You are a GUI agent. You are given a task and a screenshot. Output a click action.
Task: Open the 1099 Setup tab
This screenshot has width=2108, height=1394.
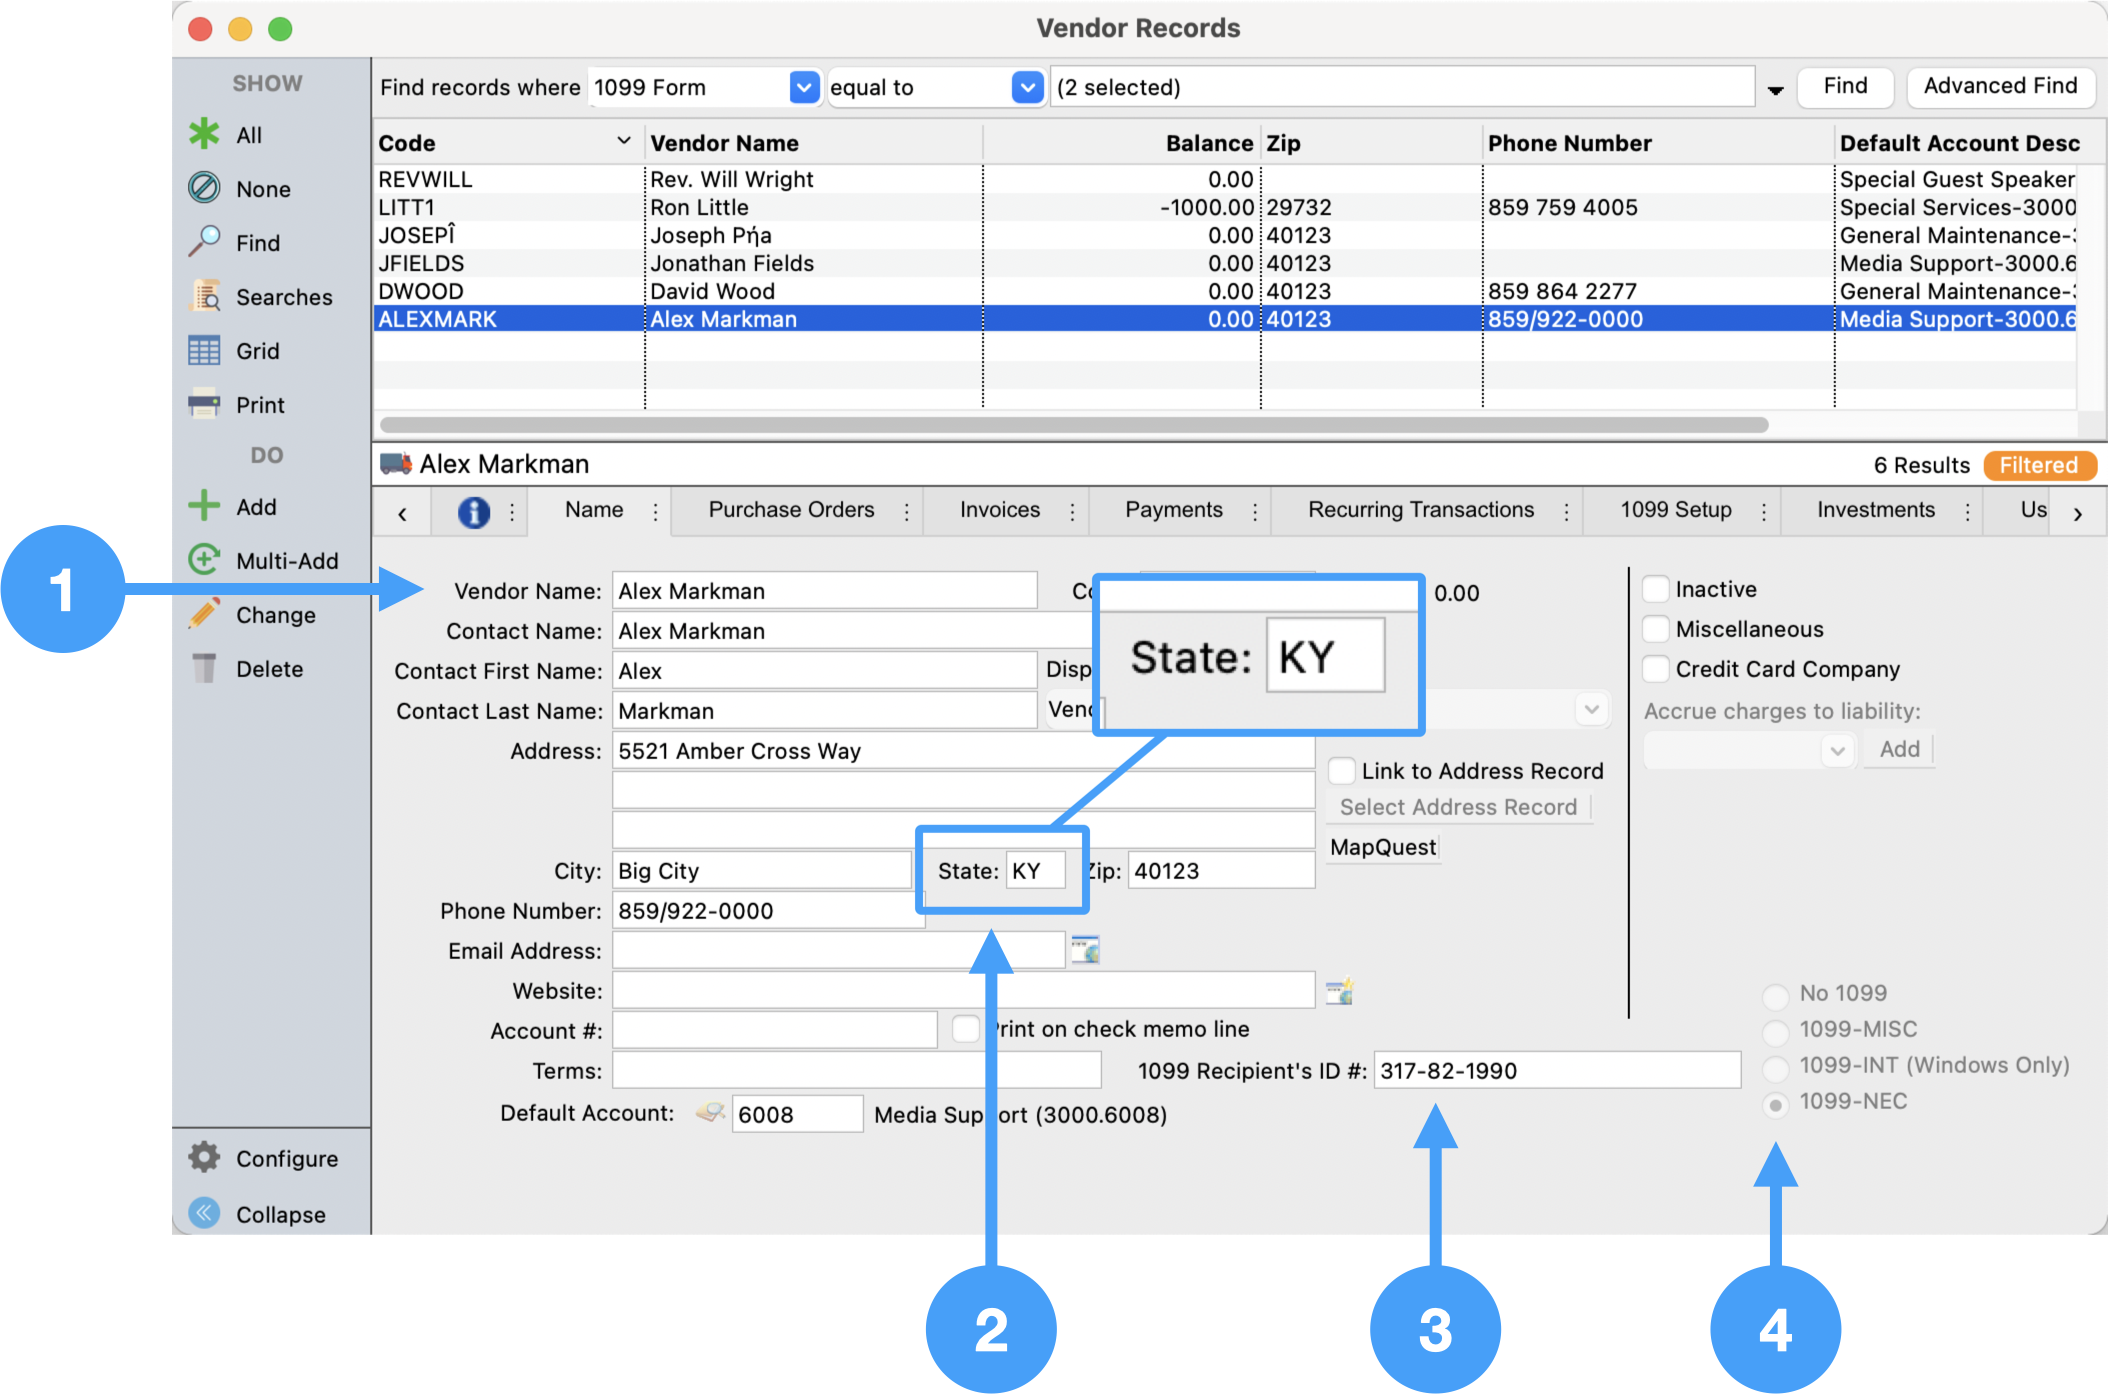pyautogui.click(x=1675, y=510)
